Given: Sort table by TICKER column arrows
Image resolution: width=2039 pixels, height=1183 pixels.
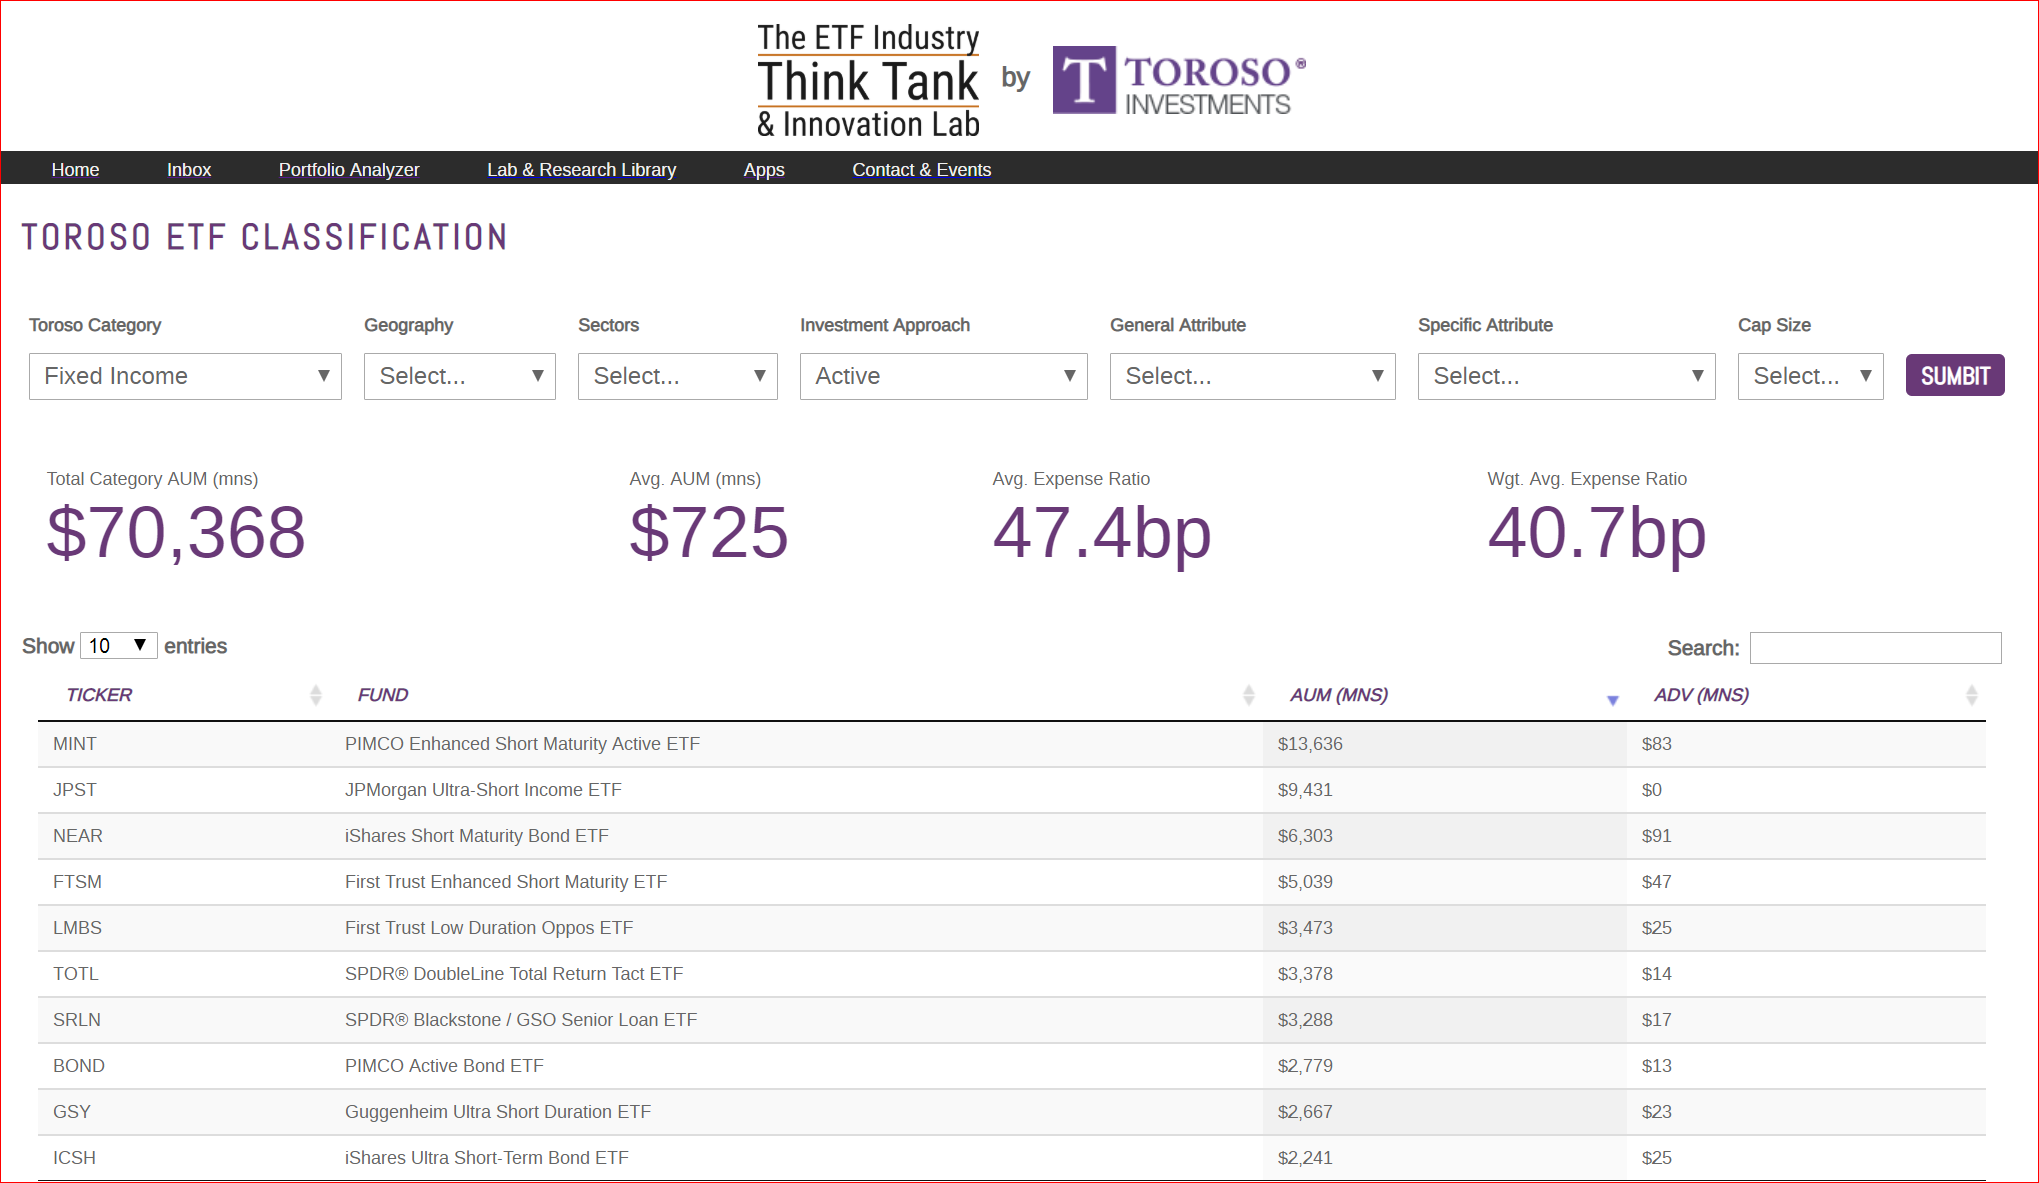Looking at the screenshot, I should 316,695.
